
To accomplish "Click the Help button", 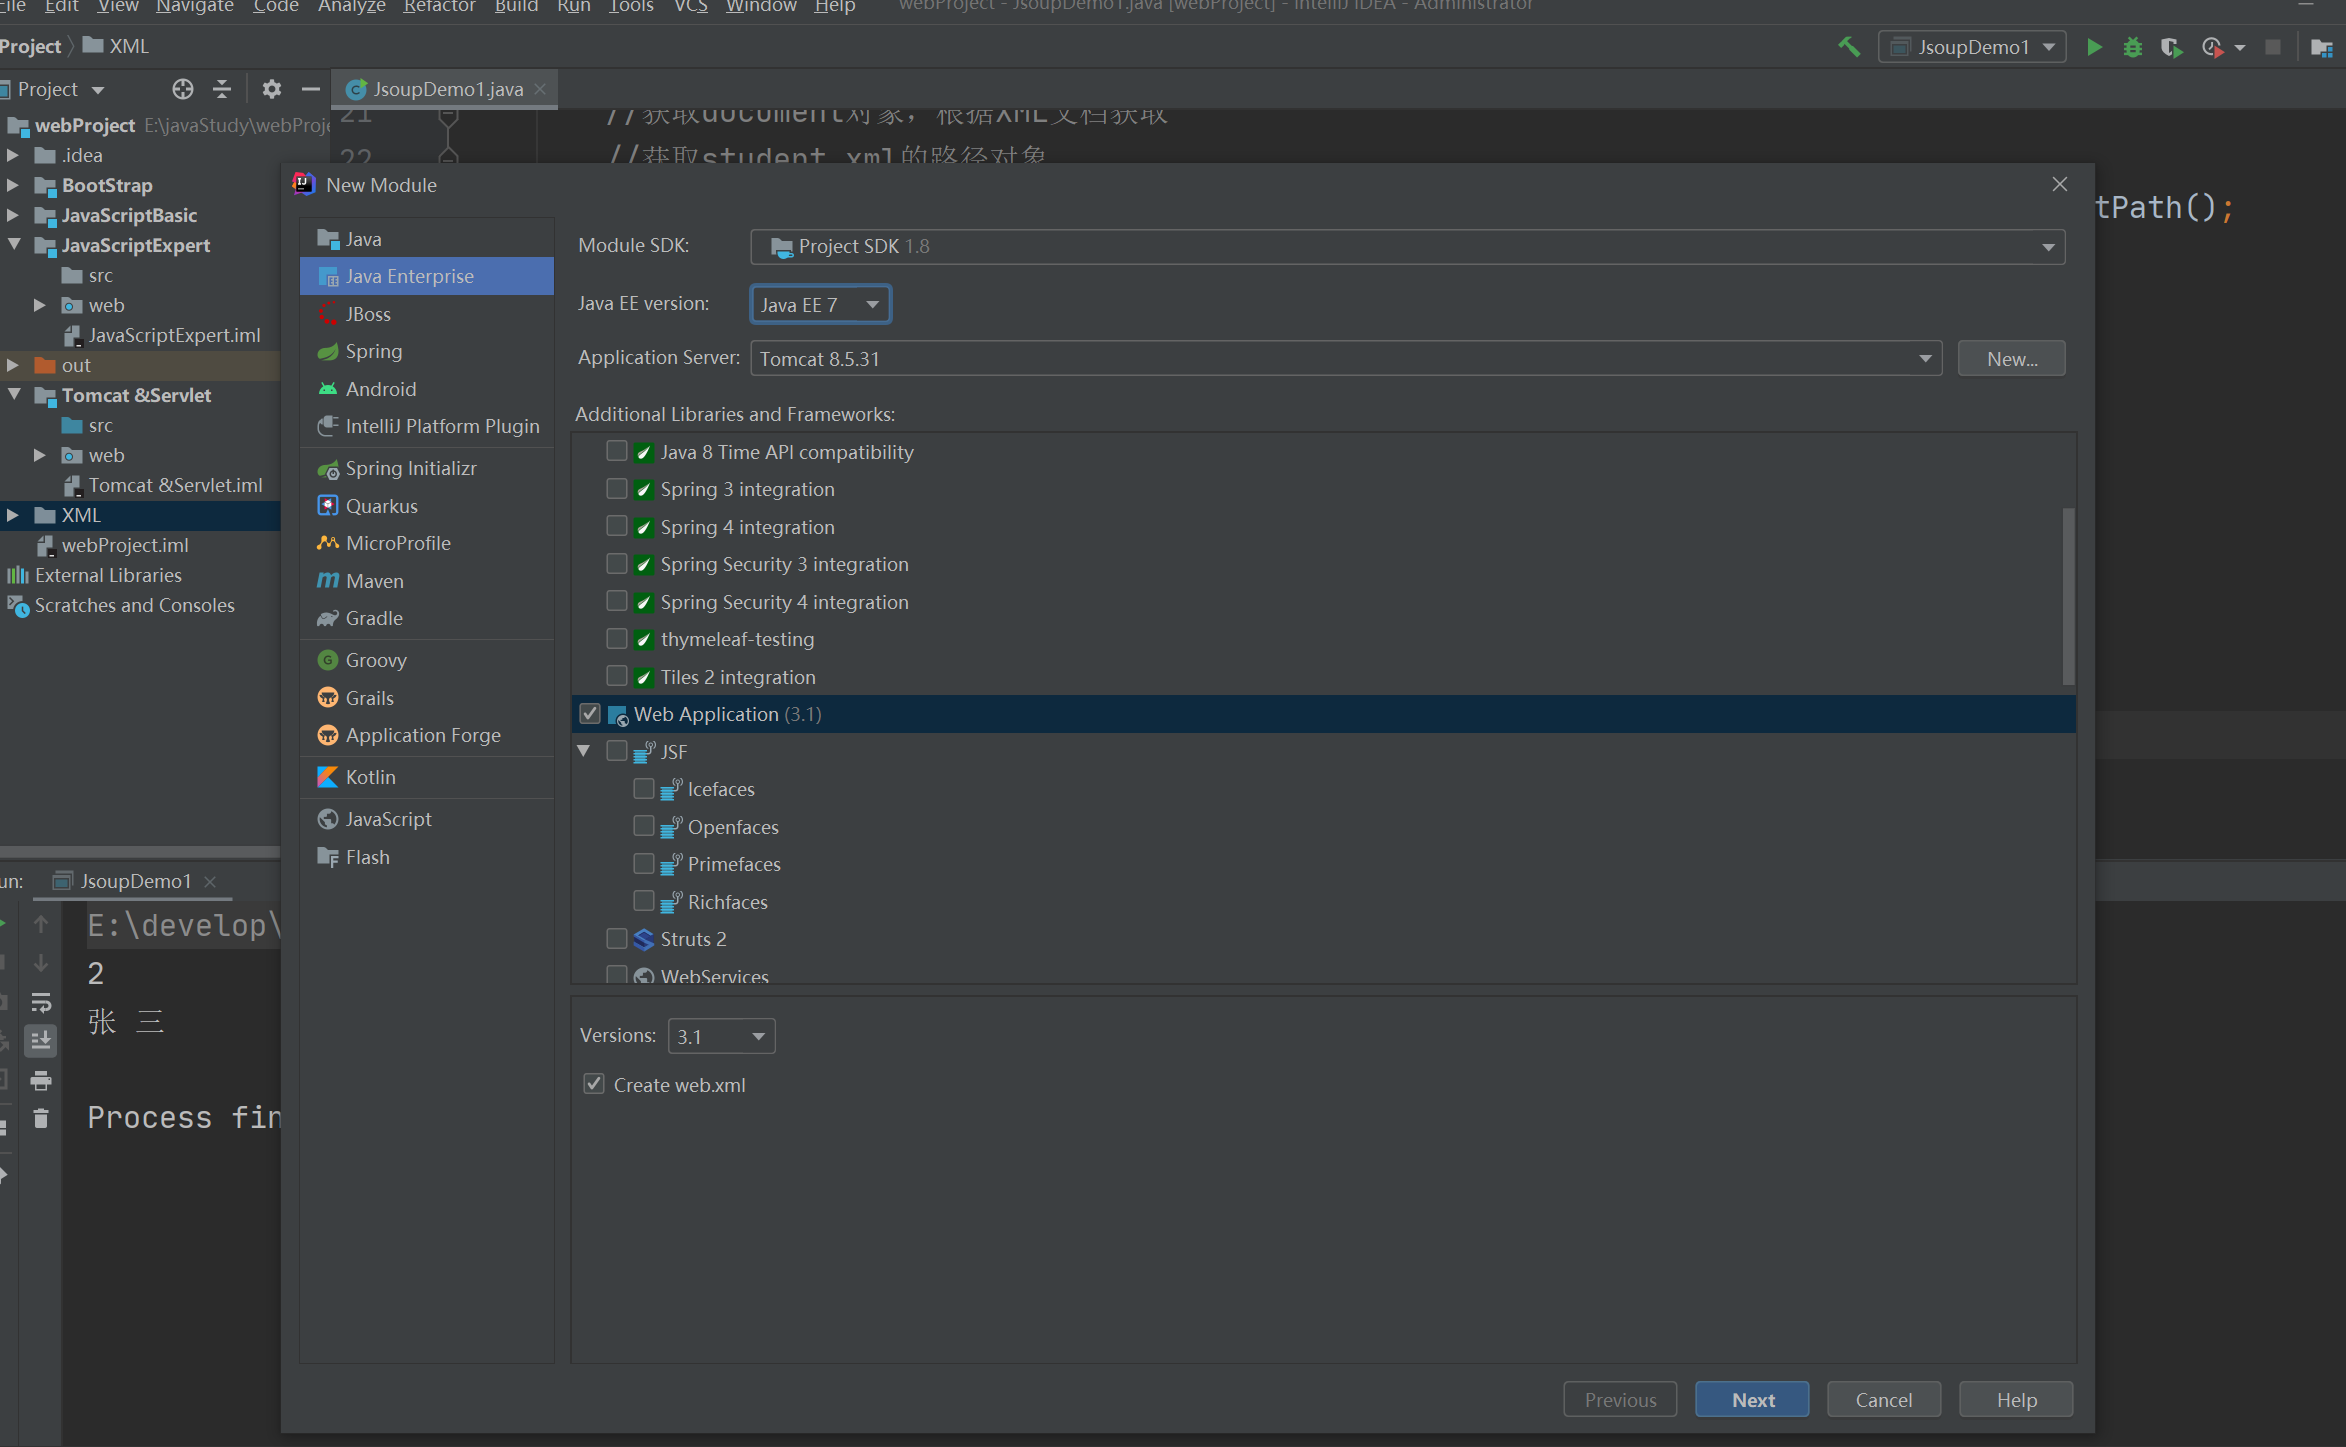I will [2016, 1400].
